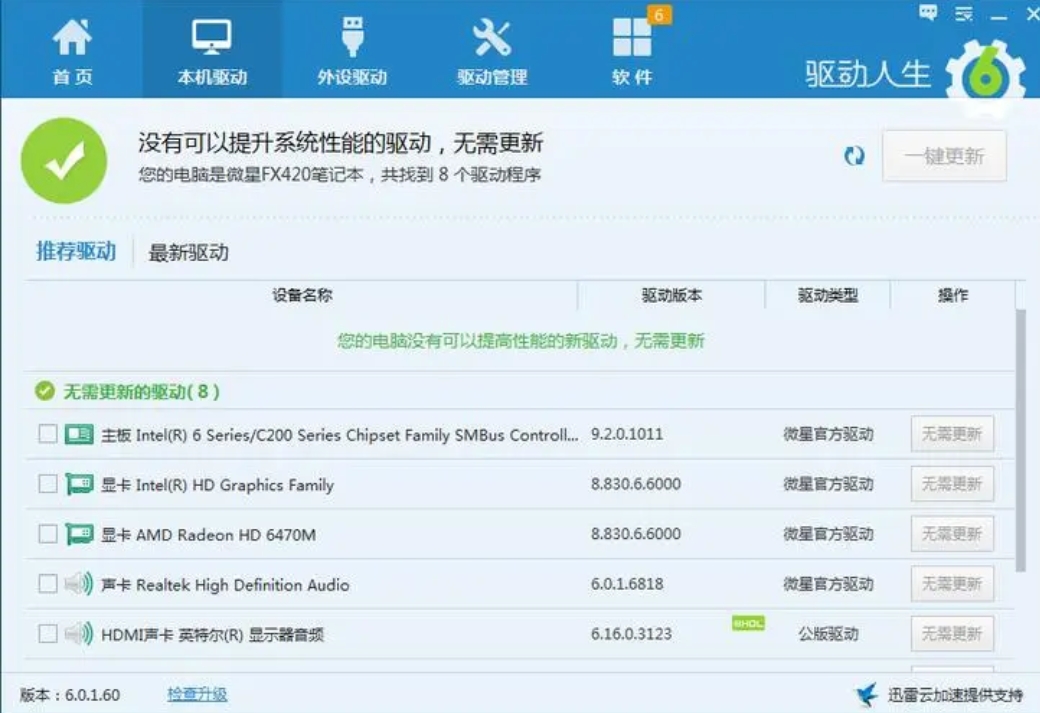
Task: Click version 6.0.1.6818 cell
Action: (x=627, y=584)
